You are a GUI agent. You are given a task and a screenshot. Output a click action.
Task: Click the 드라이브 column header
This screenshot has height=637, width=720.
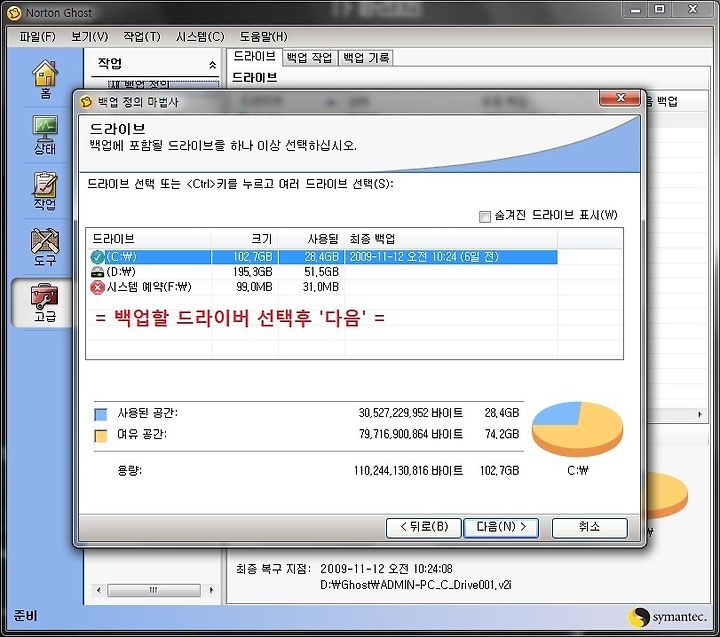point(148,239)
